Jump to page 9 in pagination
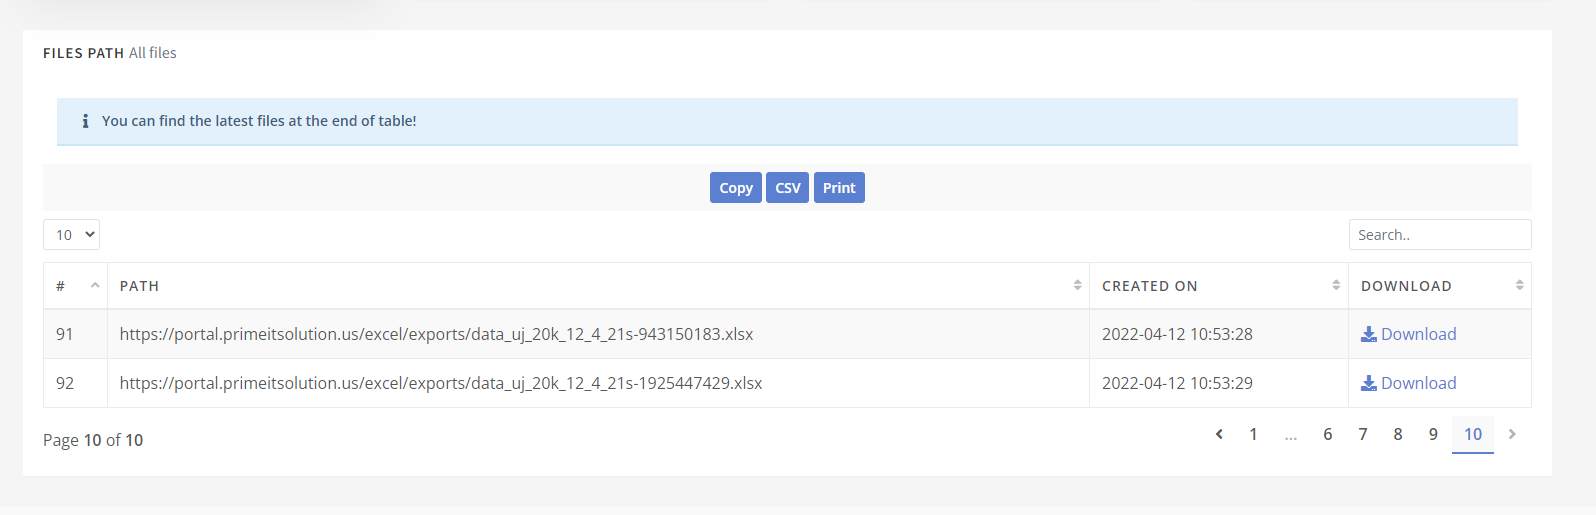This screenshot has width=1596, height=515. pos(1433,434)
